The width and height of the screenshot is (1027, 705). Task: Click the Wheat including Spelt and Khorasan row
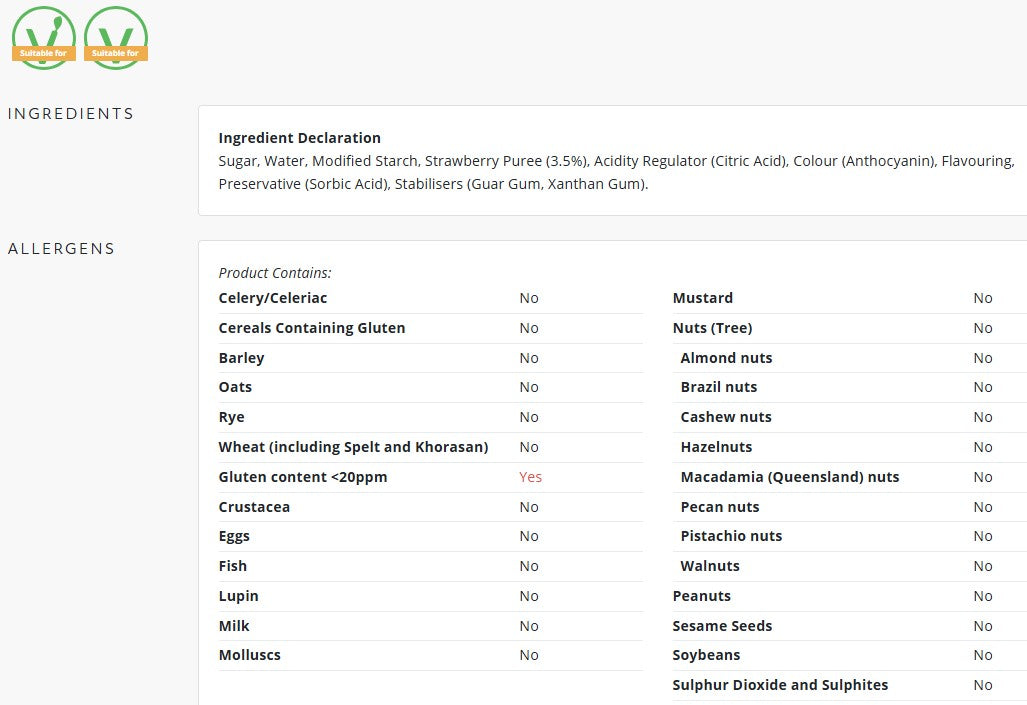[430, 447]
